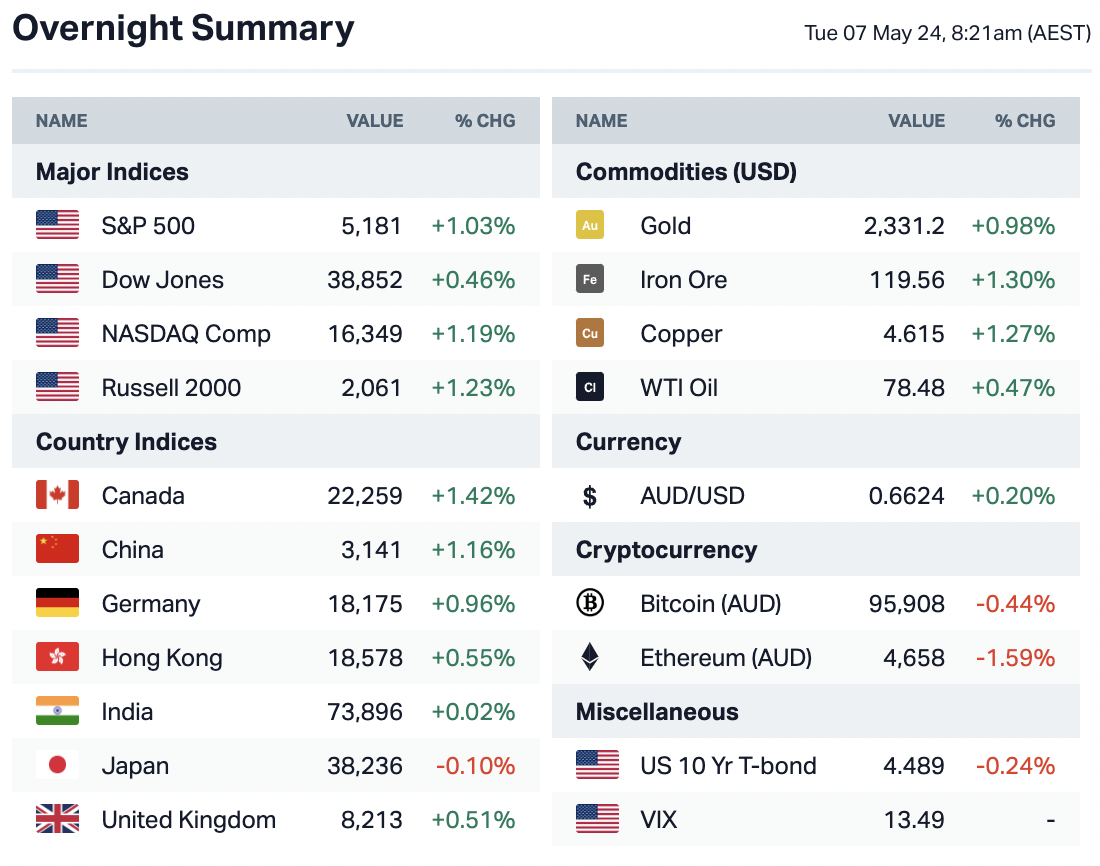Sort commodities by % CHG header
Viewport: 1100px width, 866px height.
coord(1025,121)
